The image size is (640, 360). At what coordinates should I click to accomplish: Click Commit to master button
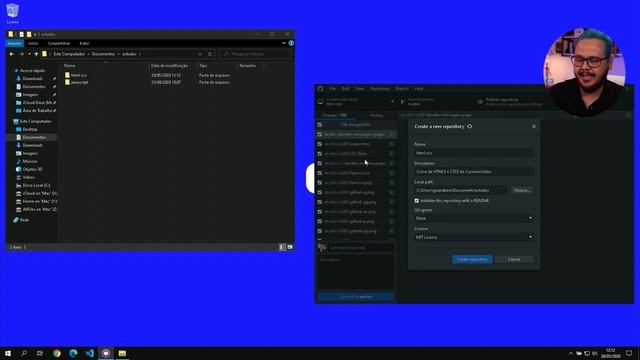pyautogui.click(x=356, y=297)
